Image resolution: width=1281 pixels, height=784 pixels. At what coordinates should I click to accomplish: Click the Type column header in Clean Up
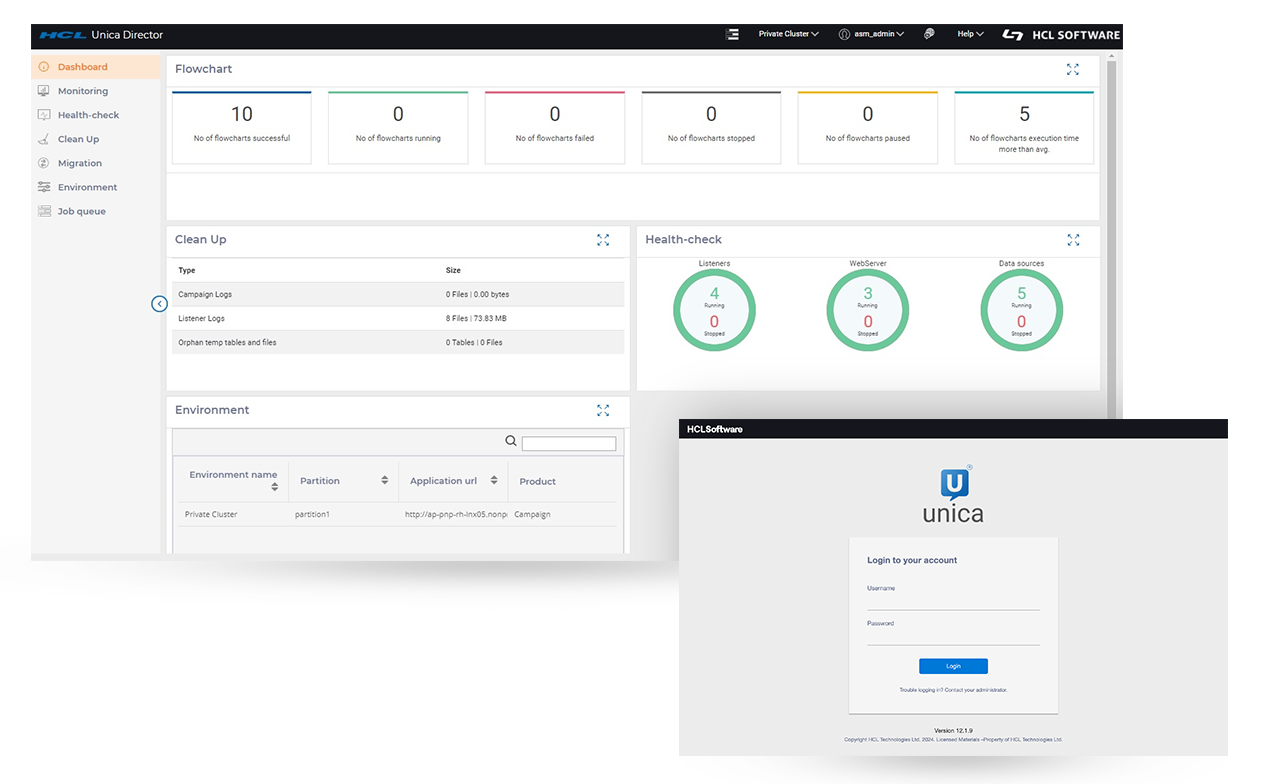click(187, 270)
